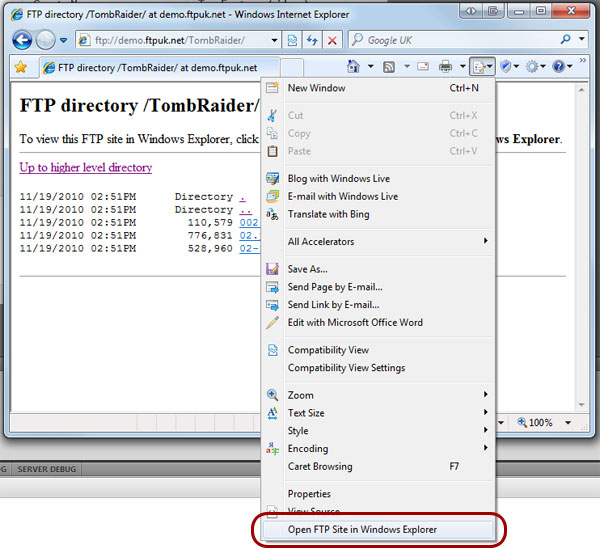Click the vertical scrollbar down arrow

tap(582, 405)
